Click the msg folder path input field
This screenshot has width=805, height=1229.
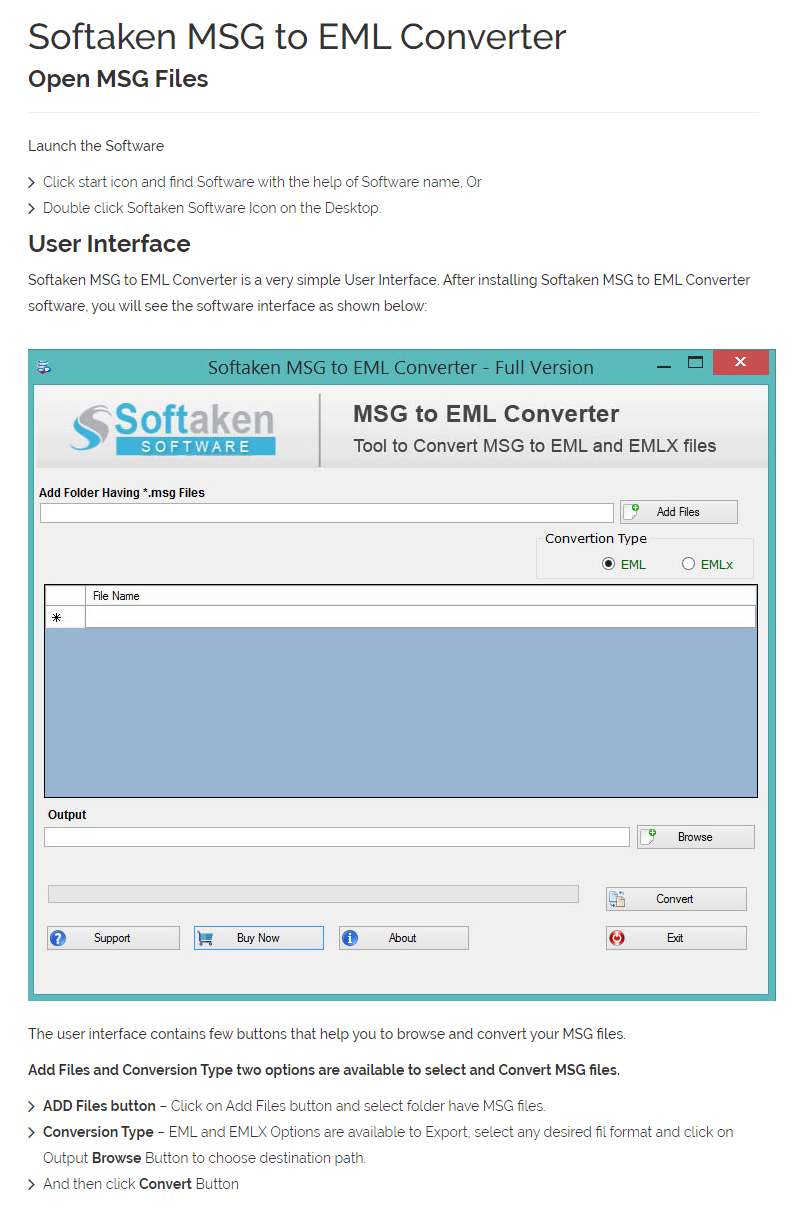(327, 513)
